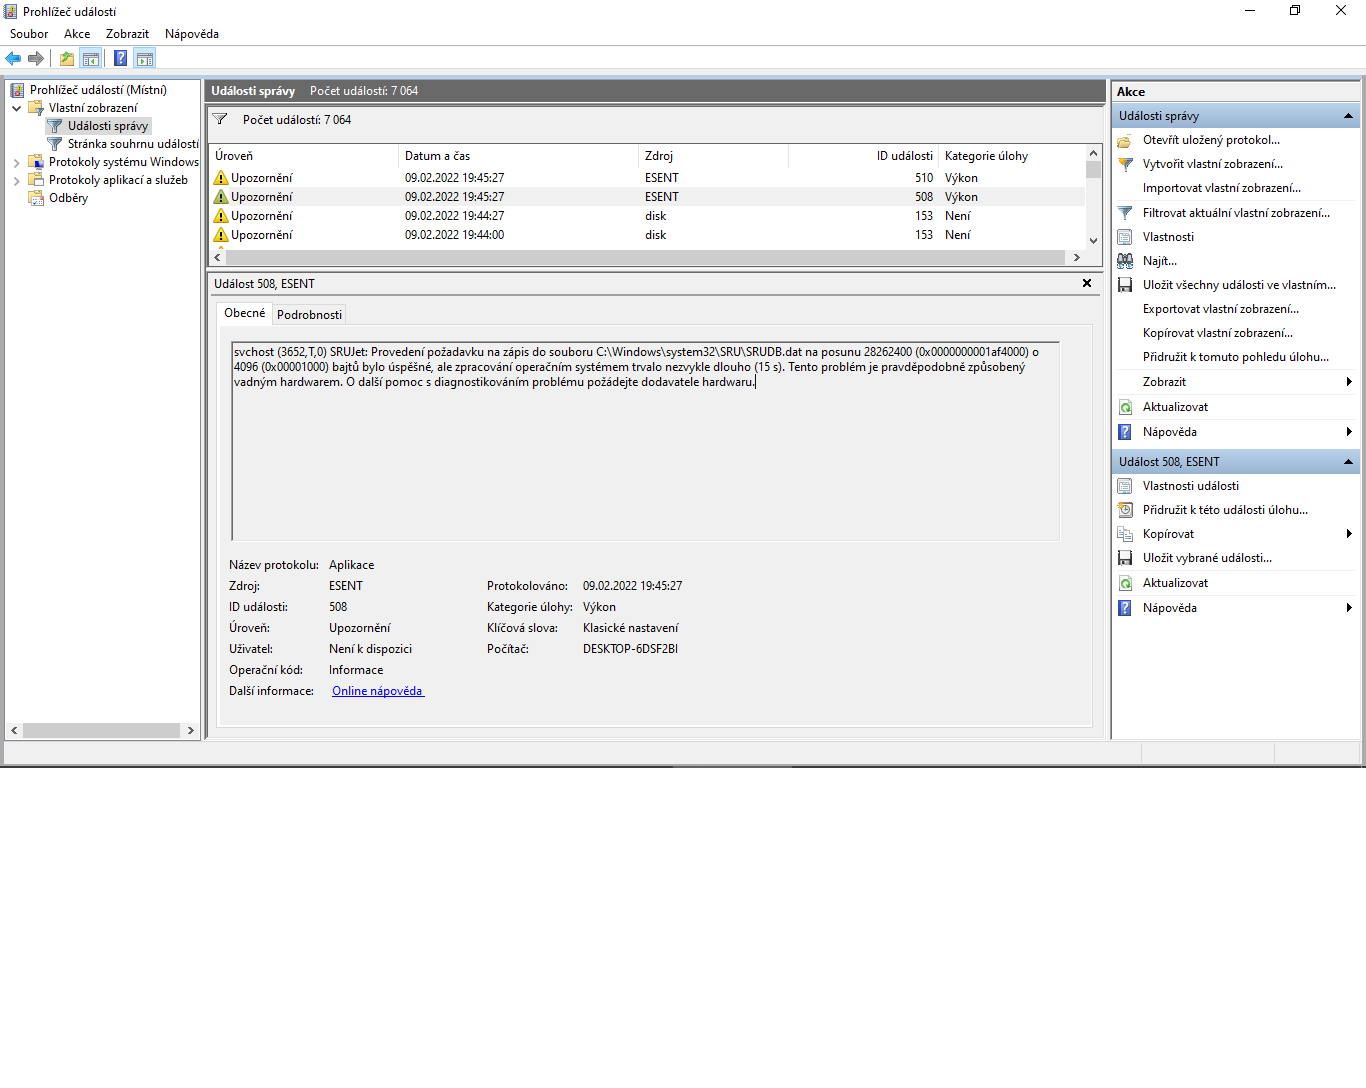1366x1088 pixels.
Task: Click the Uložit všechny události floppy icon
Action: click(x=1125, y=285)
